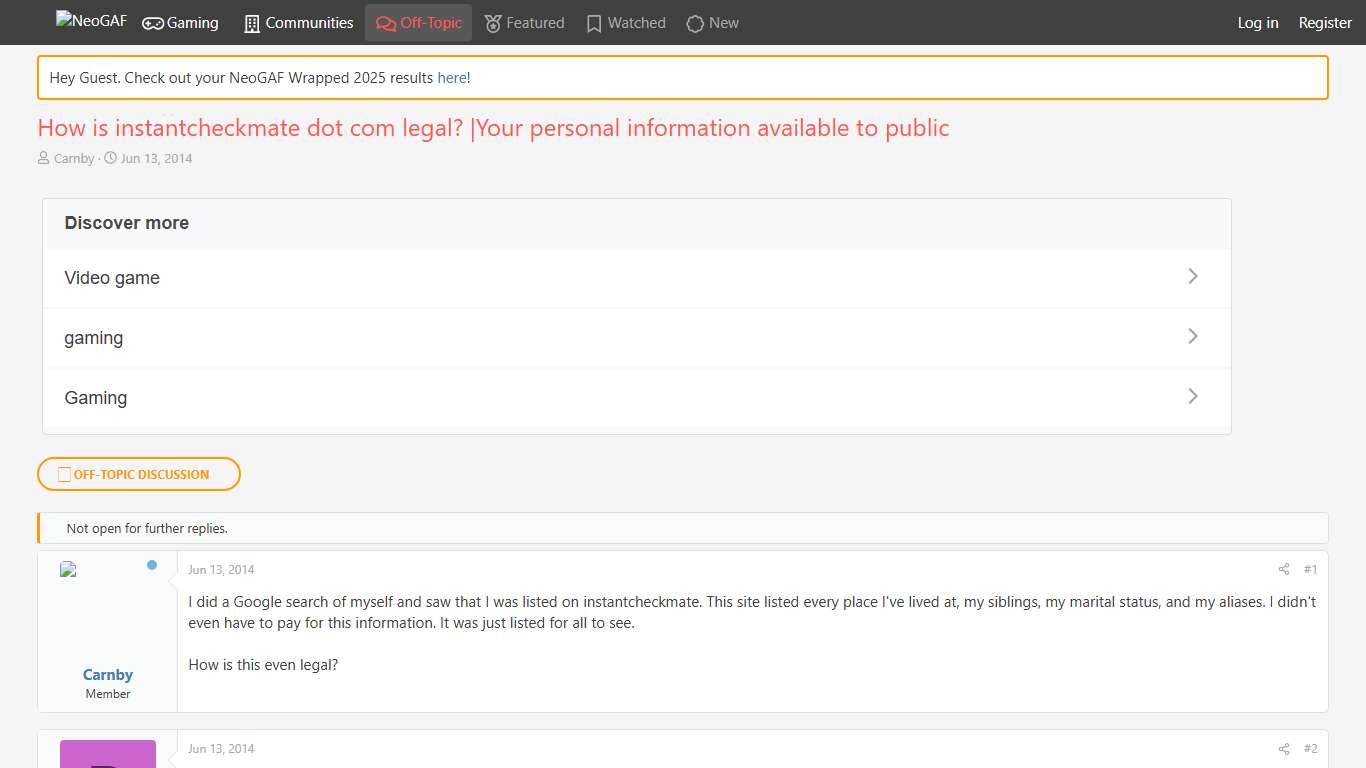Toggle the OFF-TOPIC DISCUSSION tag
This screenshot has height=768, width=1366.
138,473
